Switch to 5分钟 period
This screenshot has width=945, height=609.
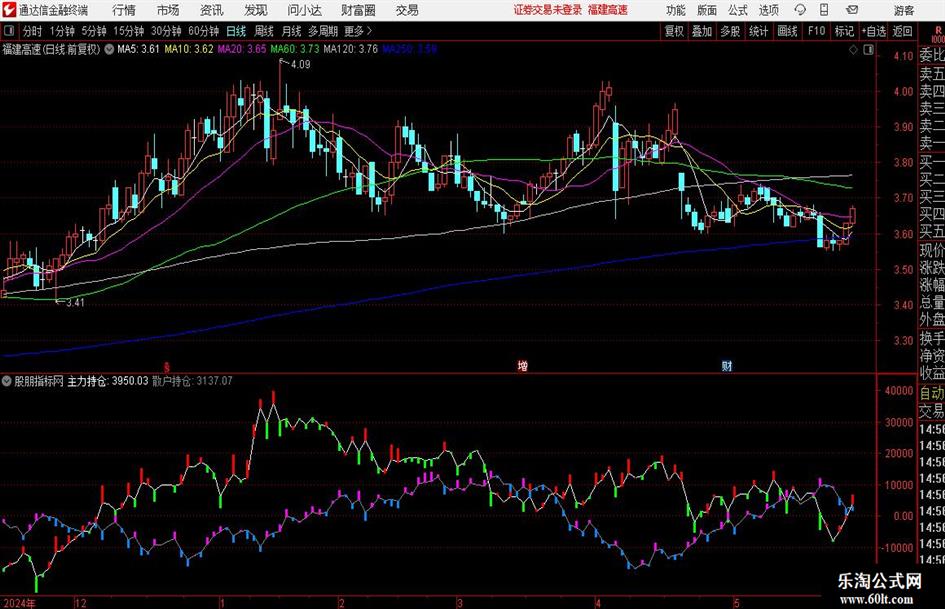click(x=94, y=31)
